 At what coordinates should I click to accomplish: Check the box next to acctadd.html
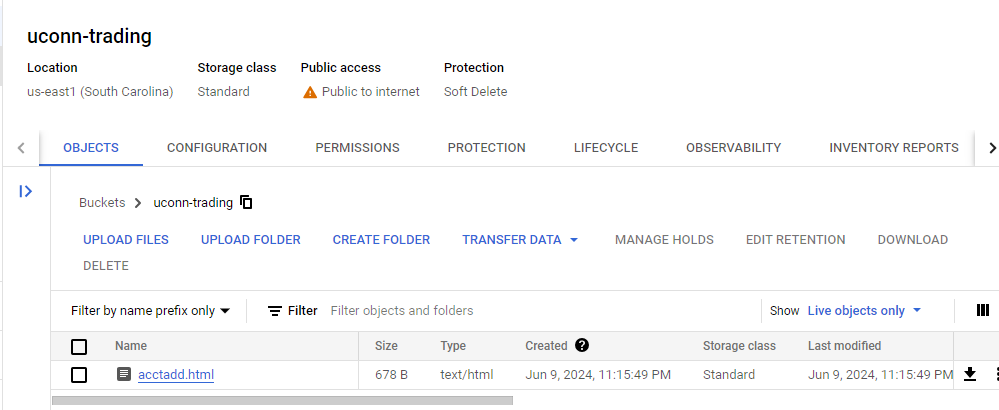coord(79,375)
